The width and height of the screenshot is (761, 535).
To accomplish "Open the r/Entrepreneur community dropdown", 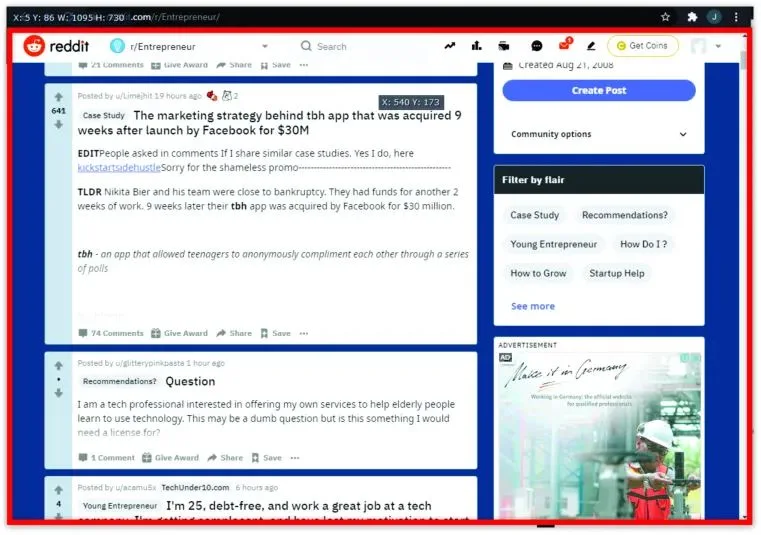I will [x=189, y=46].
